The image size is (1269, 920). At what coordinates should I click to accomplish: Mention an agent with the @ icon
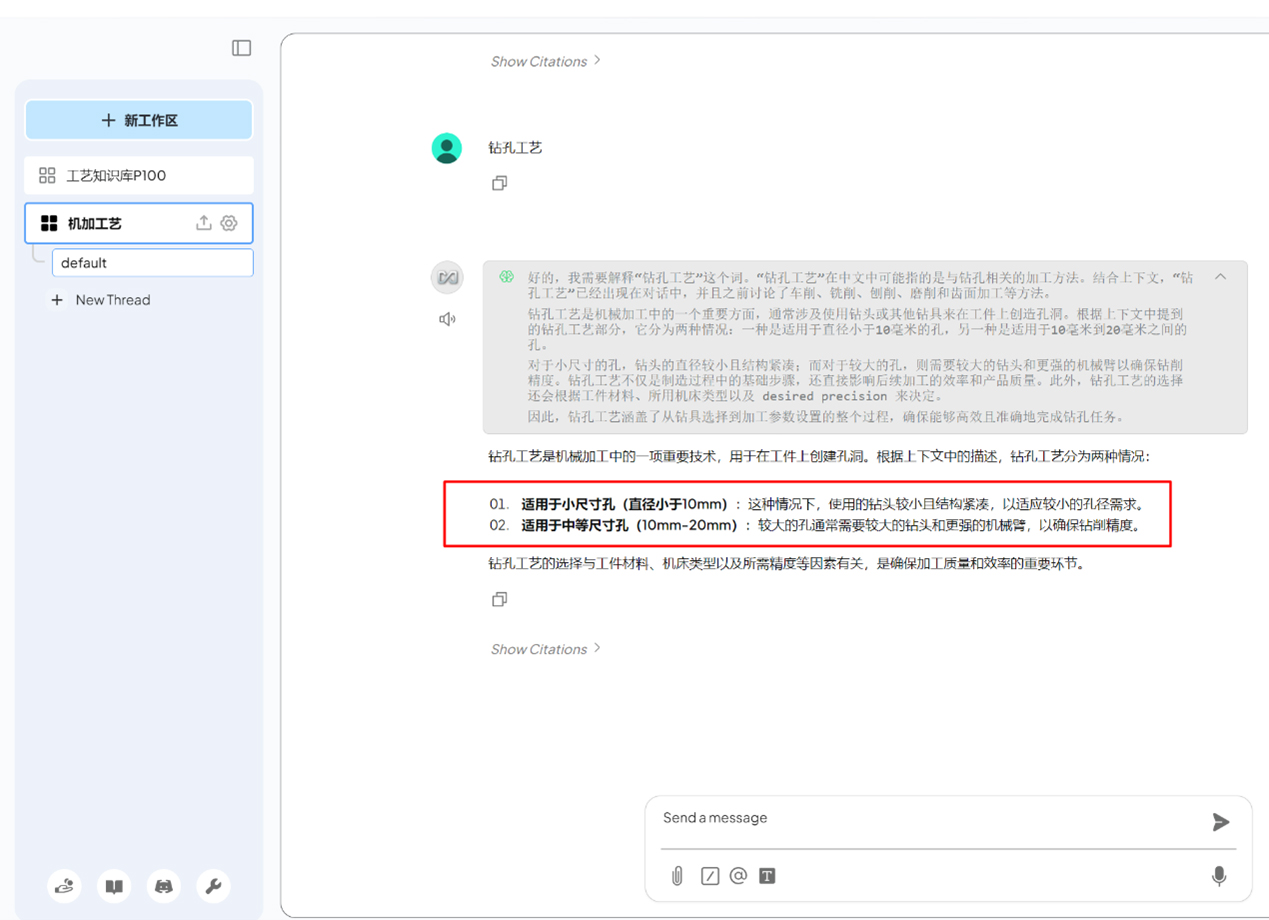(738, 876)
